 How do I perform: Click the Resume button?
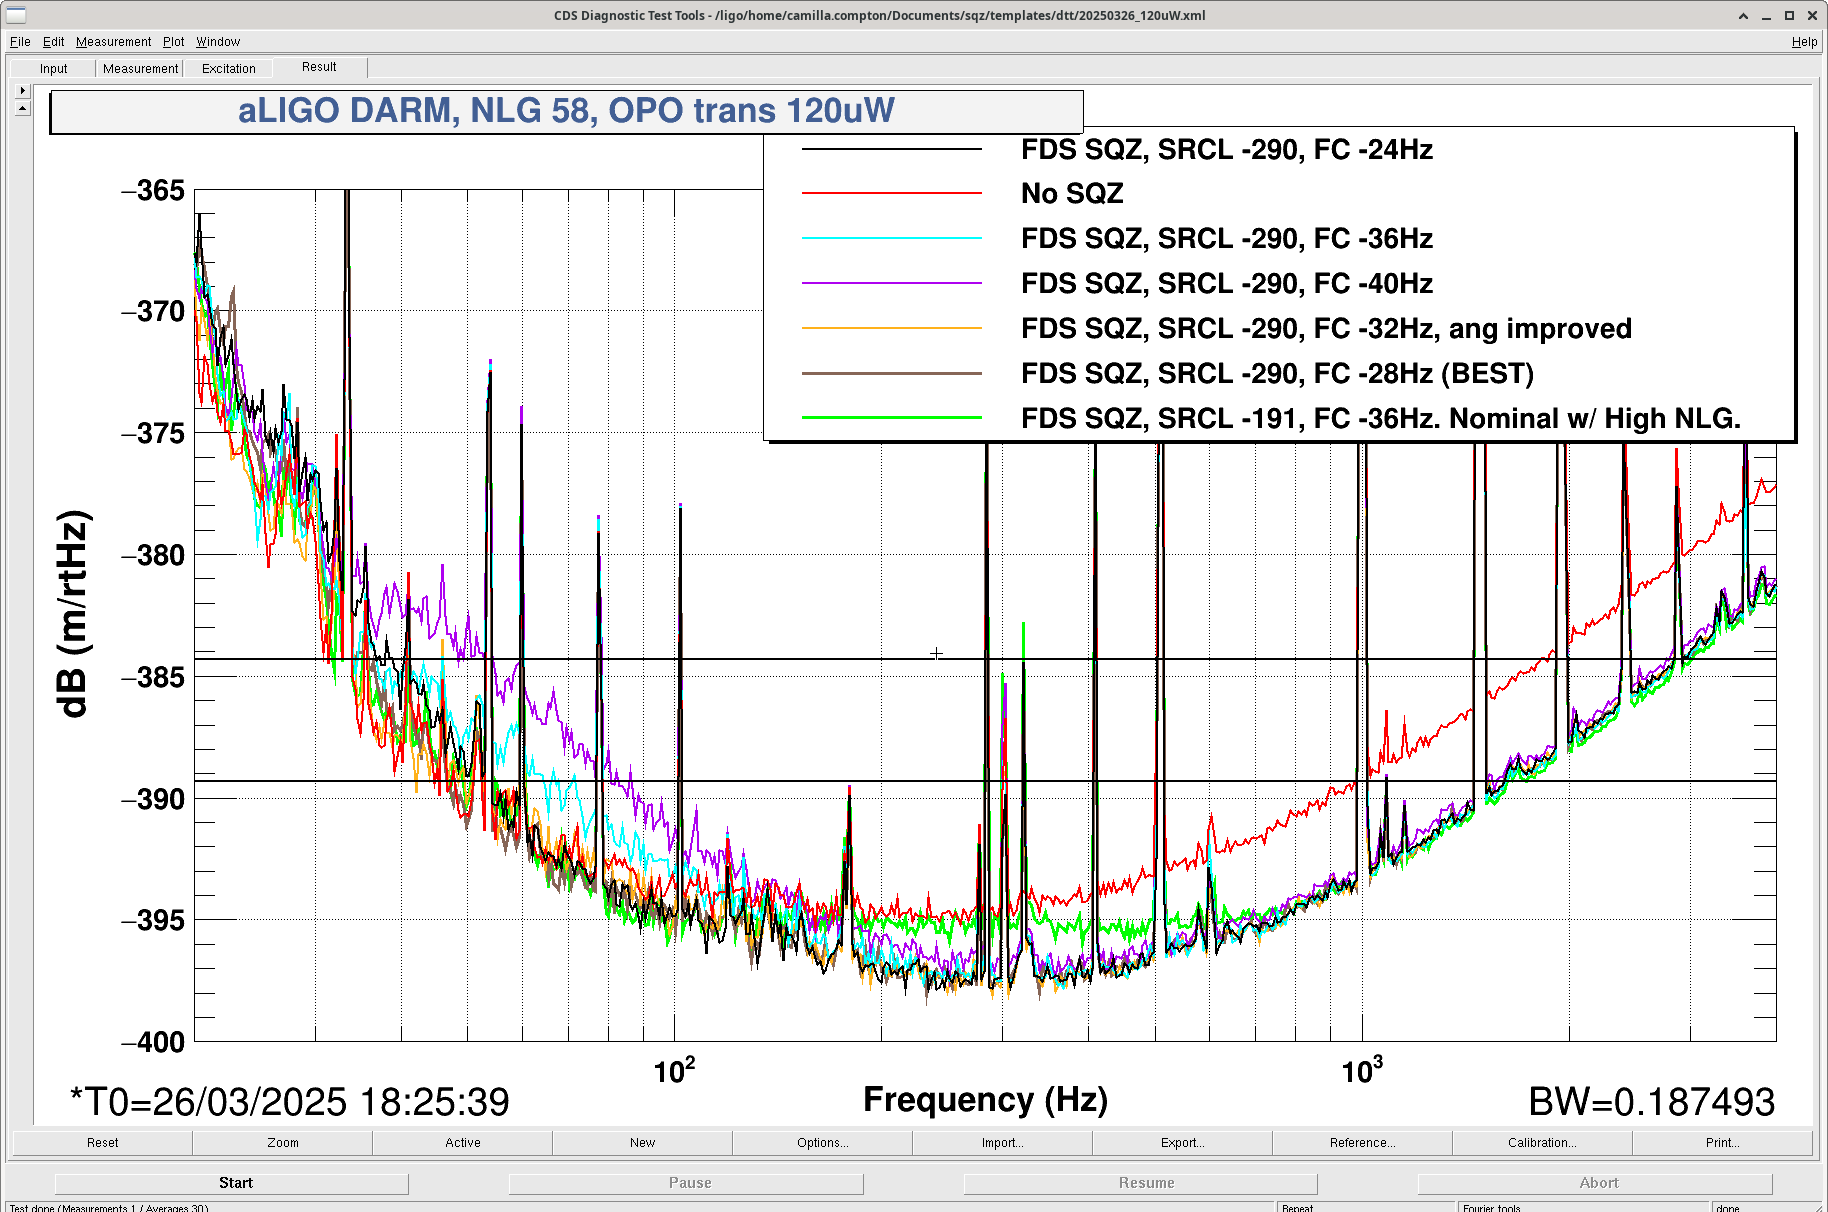pyautogui.click(x=1141, y=1183)
